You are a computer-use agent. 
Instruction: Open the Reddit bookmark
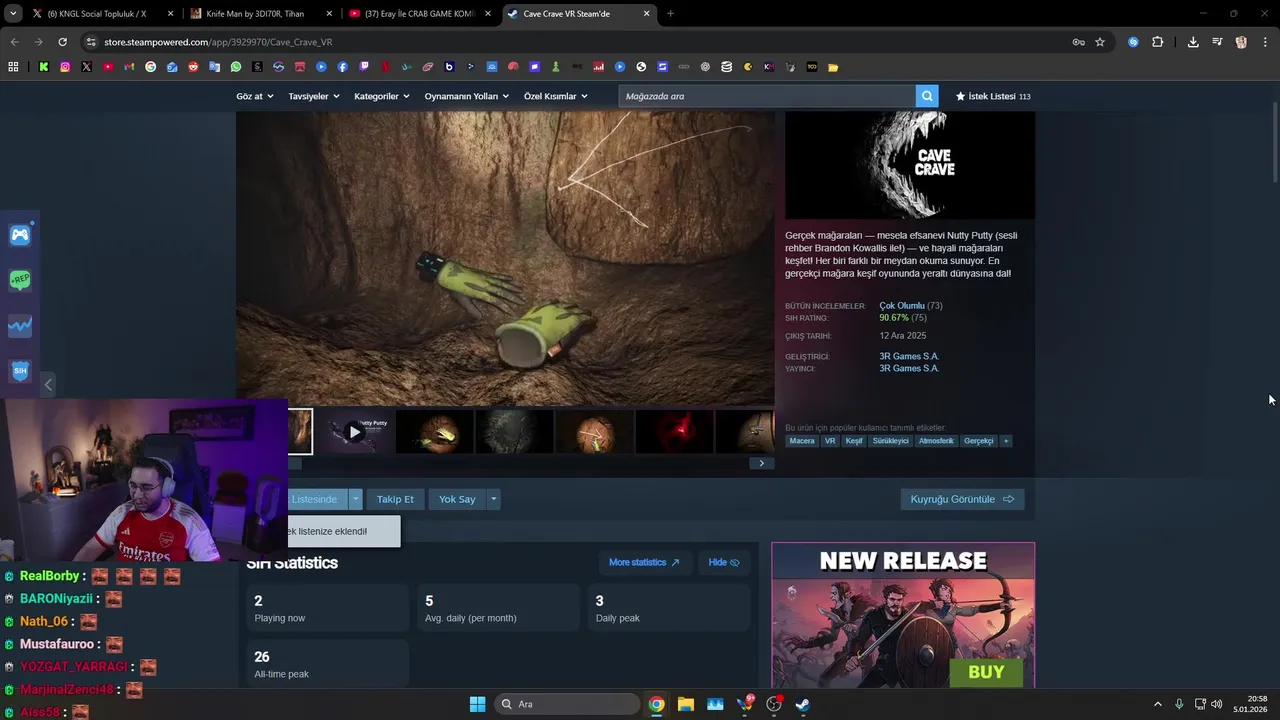193,67
